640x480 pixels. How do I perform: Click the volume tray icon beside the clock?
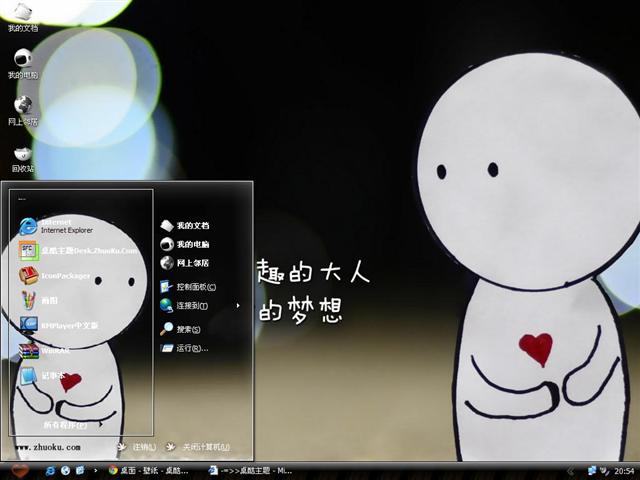604,471
